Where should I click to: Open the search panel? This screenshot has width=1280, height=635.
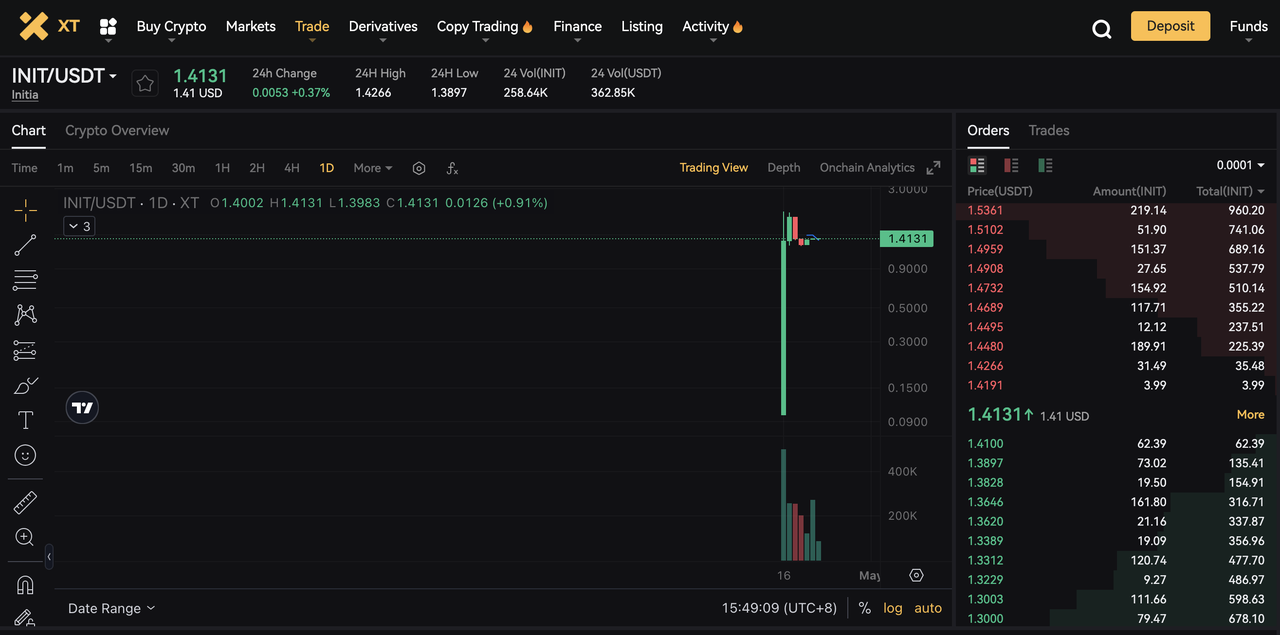click(1101, 29)
